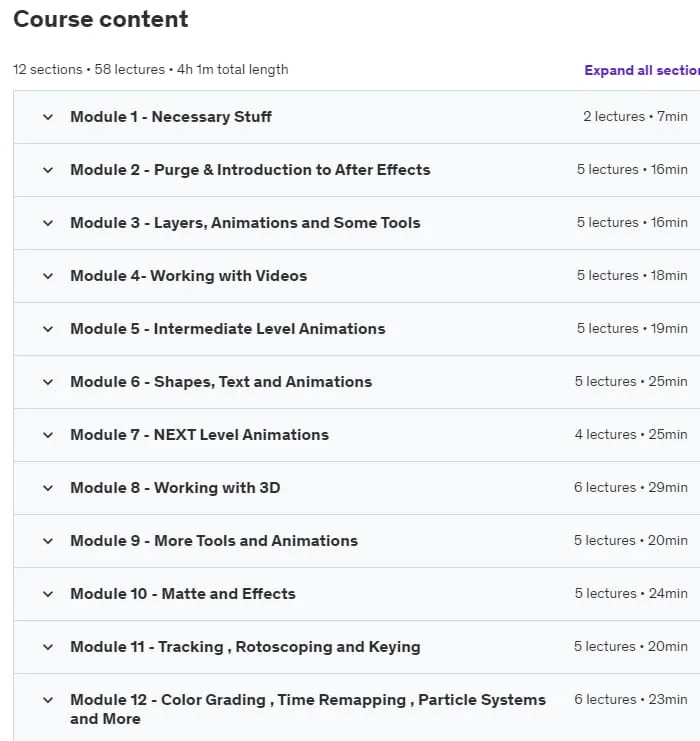The image size is (700, 741).
Task: Click chevron beside Shapes, Text and Animations
Action: pyautogui.click(x=48, y=381)
